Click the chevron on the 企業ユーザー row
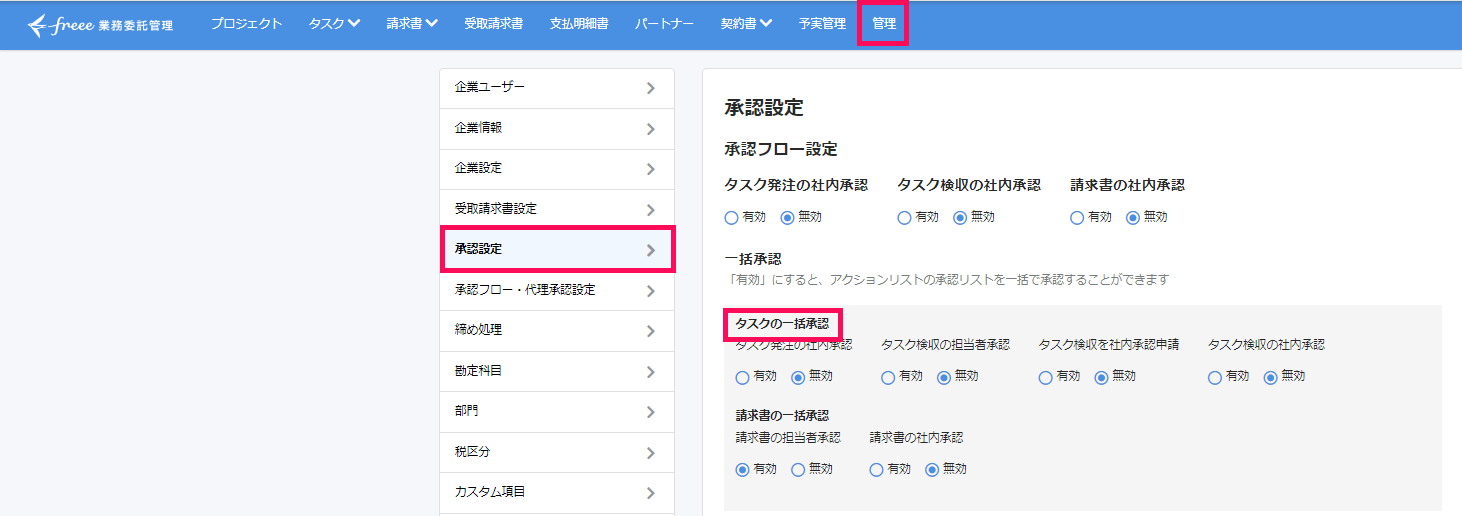This screenshot has height=516, width=1462. [651, 88]
